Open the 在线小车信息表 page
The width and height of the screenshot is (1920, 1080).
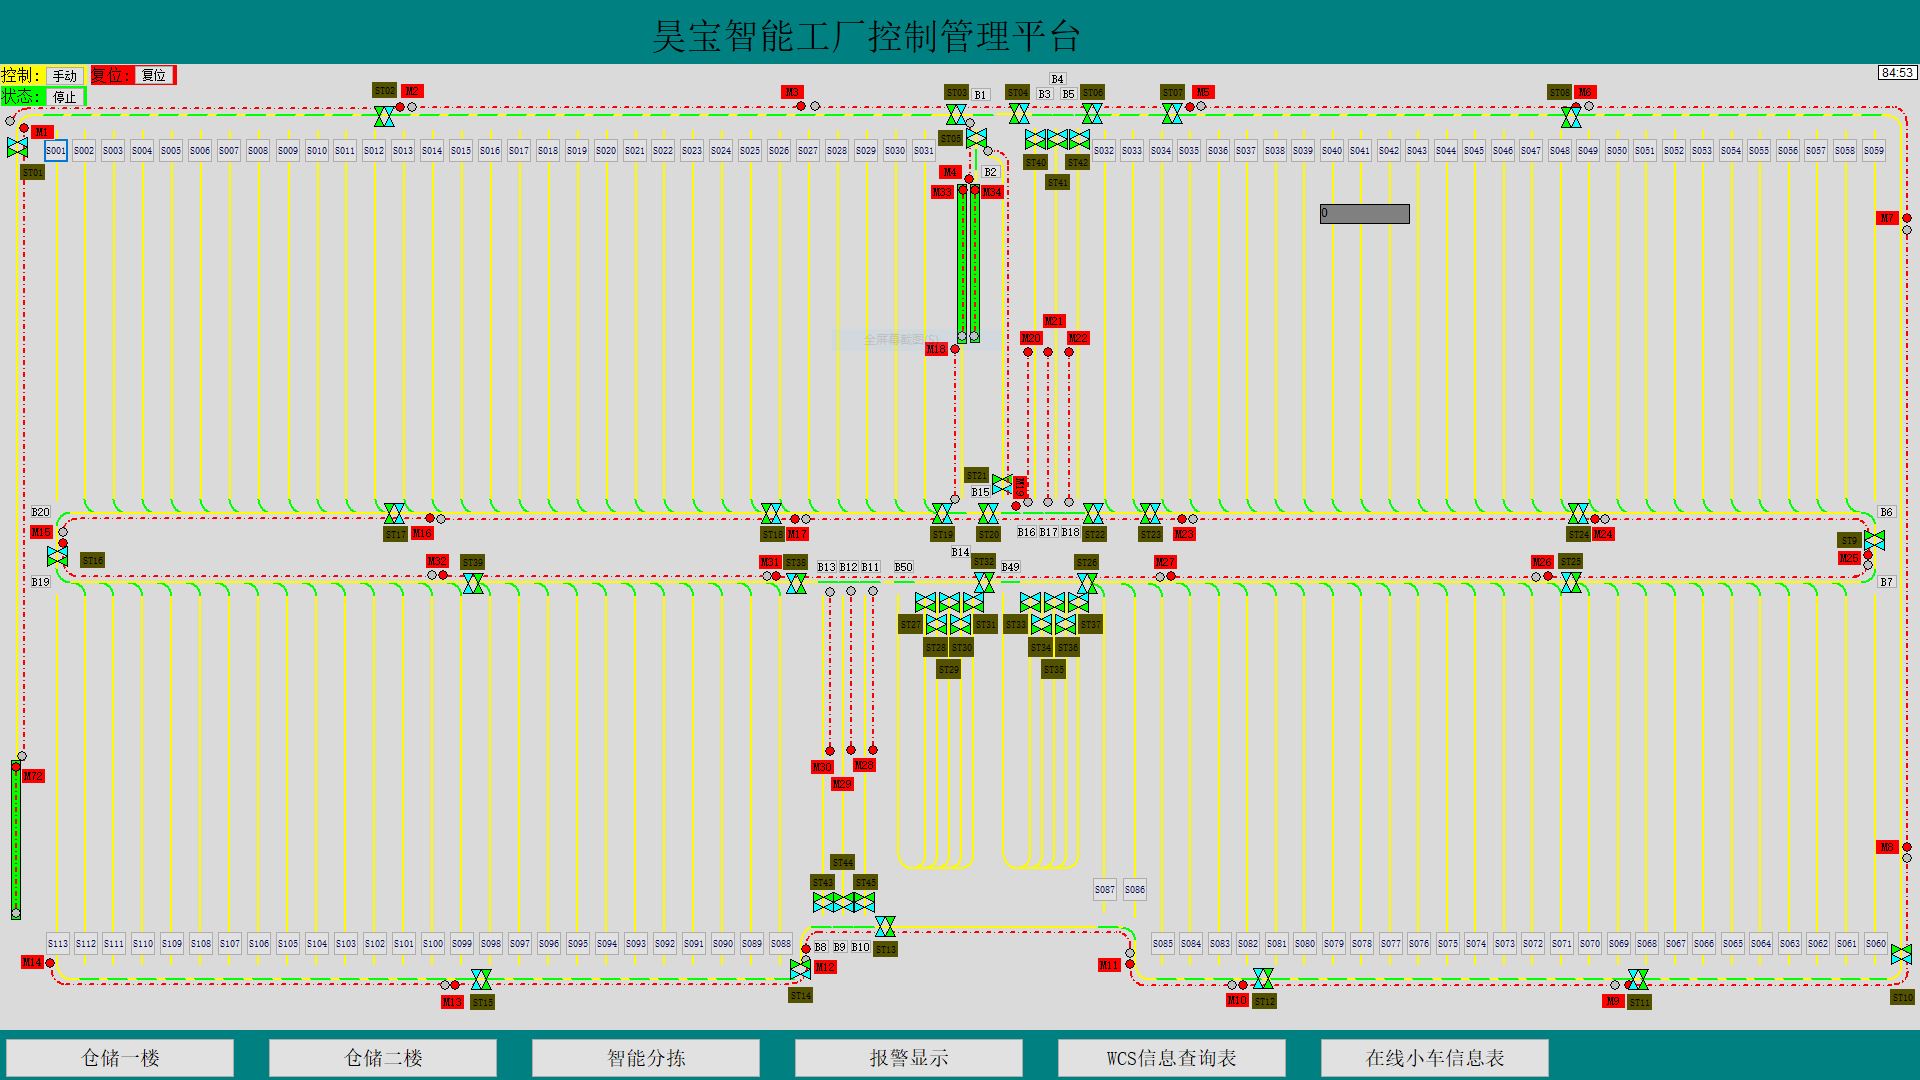pyautogui.click(x=1434, y=1057)
